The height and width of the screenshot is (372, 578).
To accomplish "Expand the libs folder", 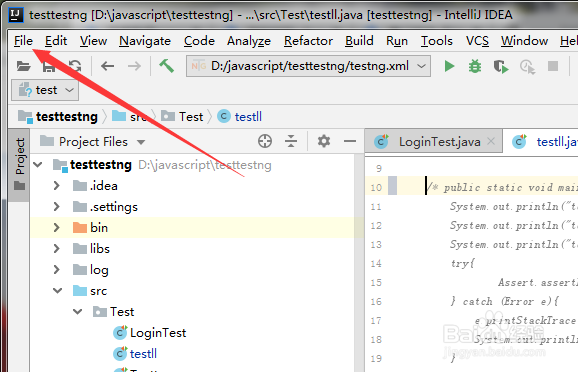I will [x=56, y=249].
